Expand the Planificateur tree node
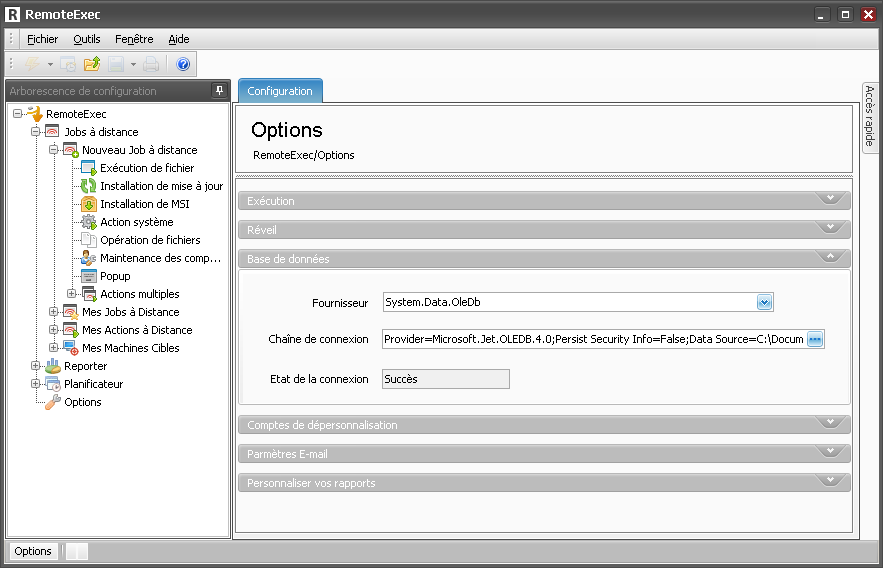Viewport: 883px width, 568px height. (x=35, y=384)
